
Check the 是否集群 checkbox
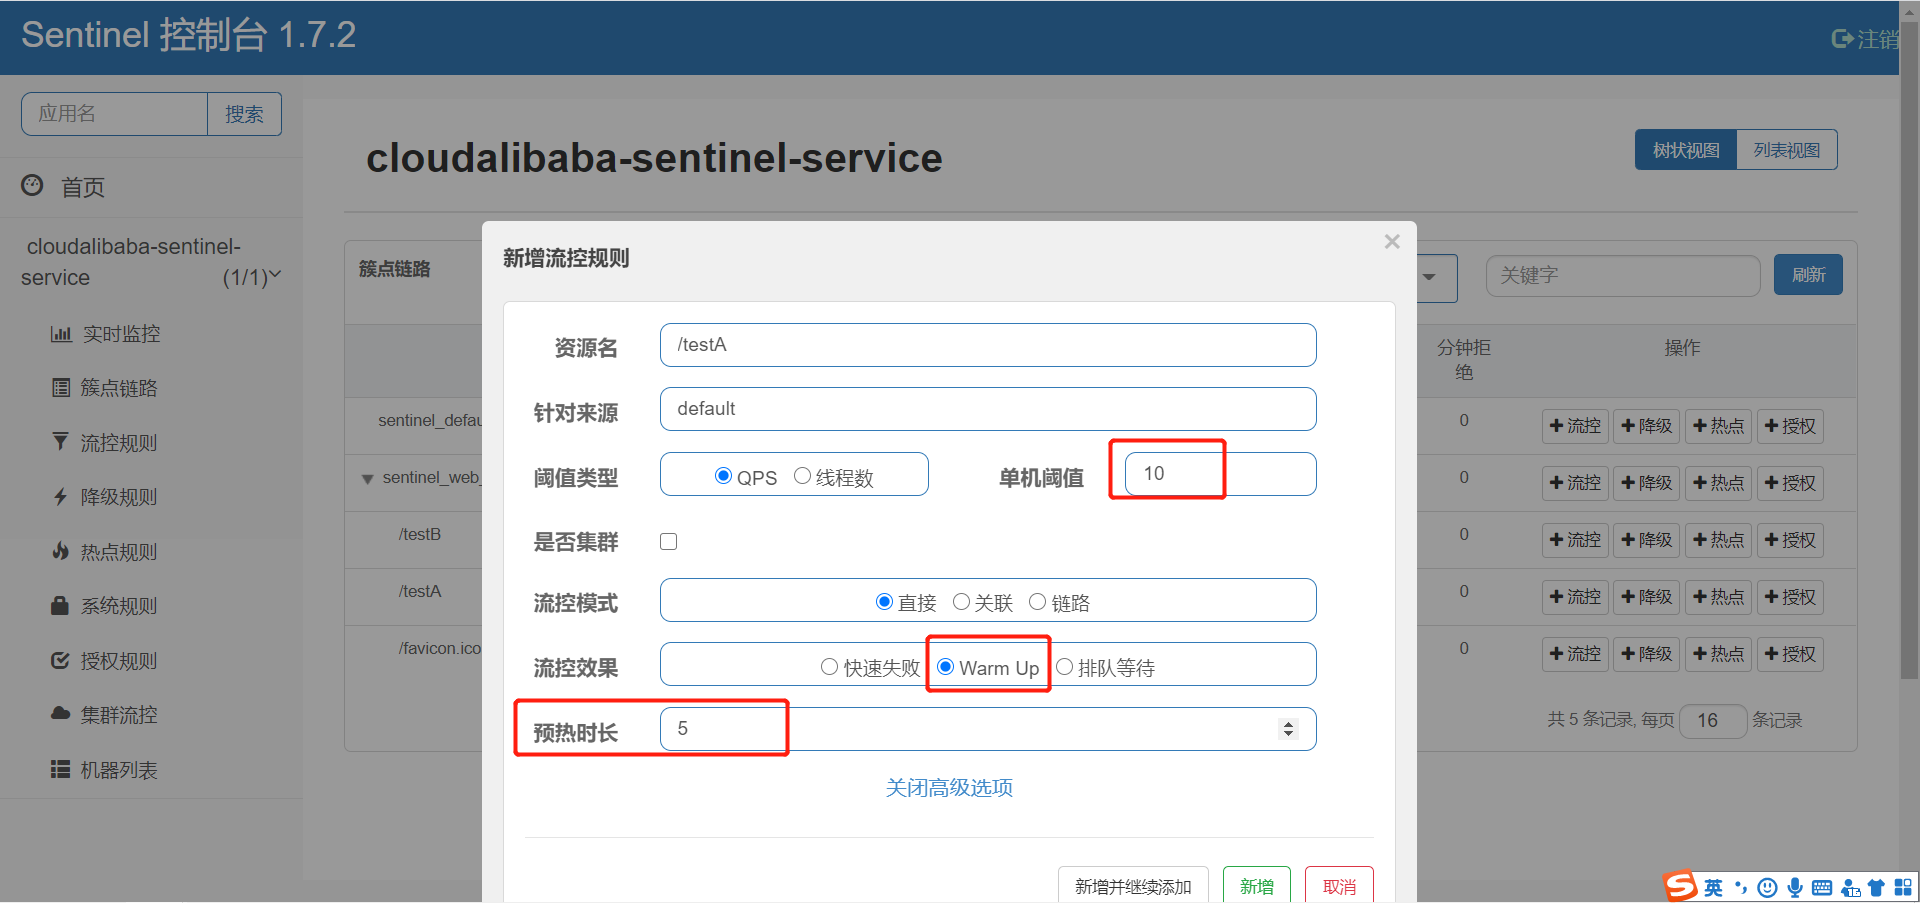(669, 541)
